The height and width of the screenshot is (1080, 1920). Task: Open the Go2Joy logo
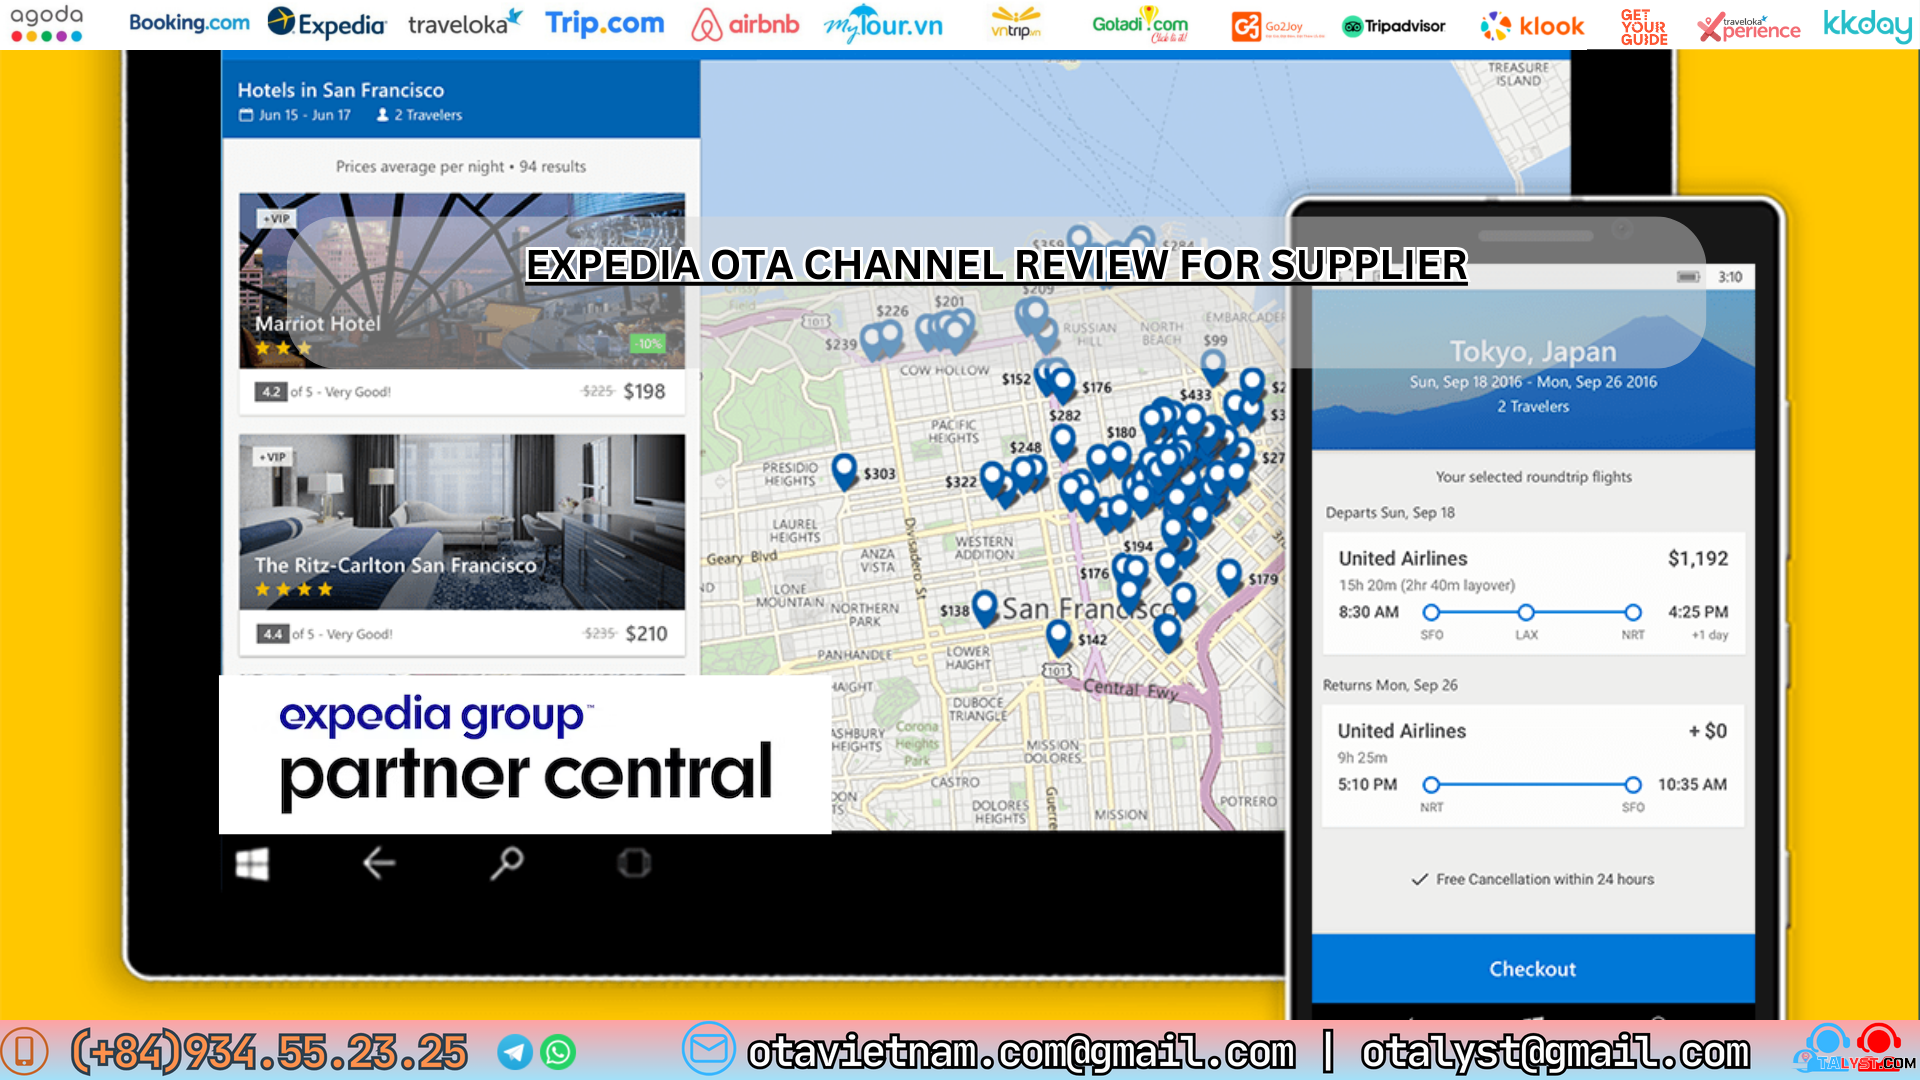coord(1277,26)
